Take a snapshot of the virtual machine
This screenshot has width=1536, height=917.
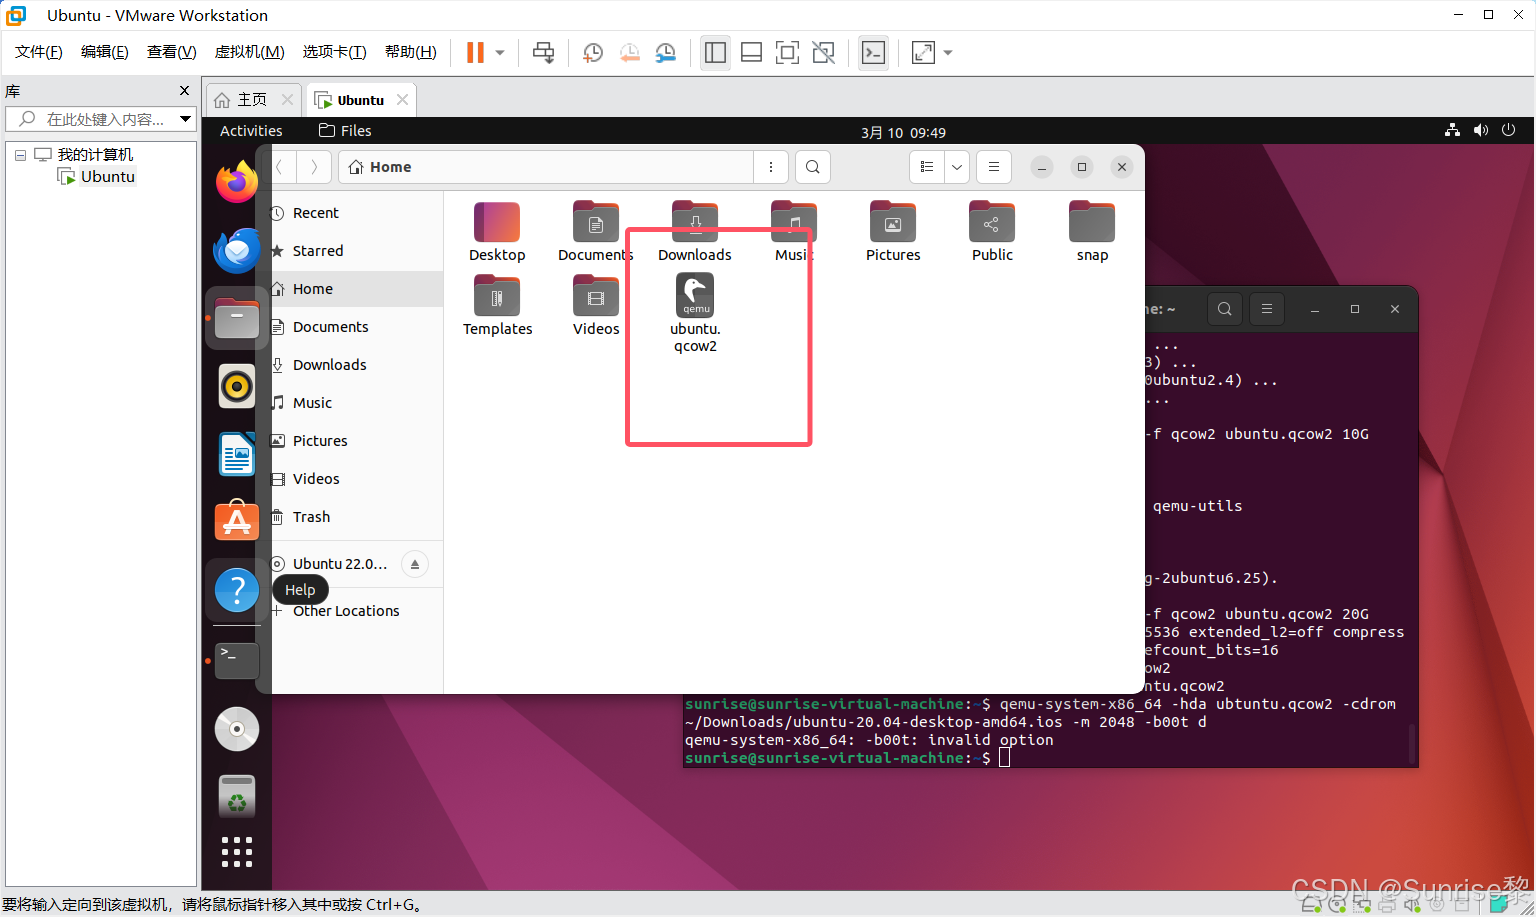[592, 53]
